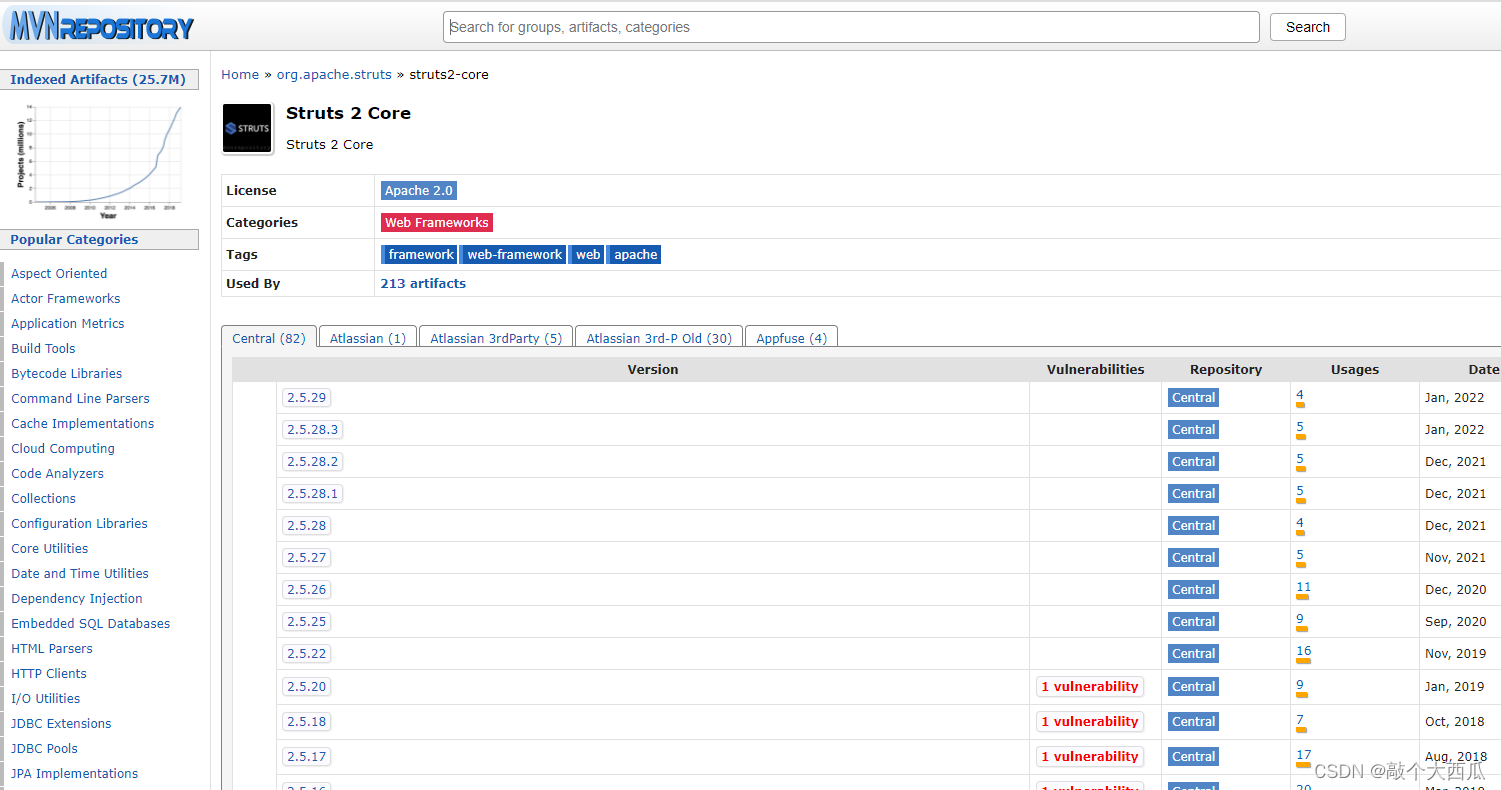The height and width of the screenshot is (790, 1501).
Task: Open version 2.5.28.3
Action: click(312, 429)
